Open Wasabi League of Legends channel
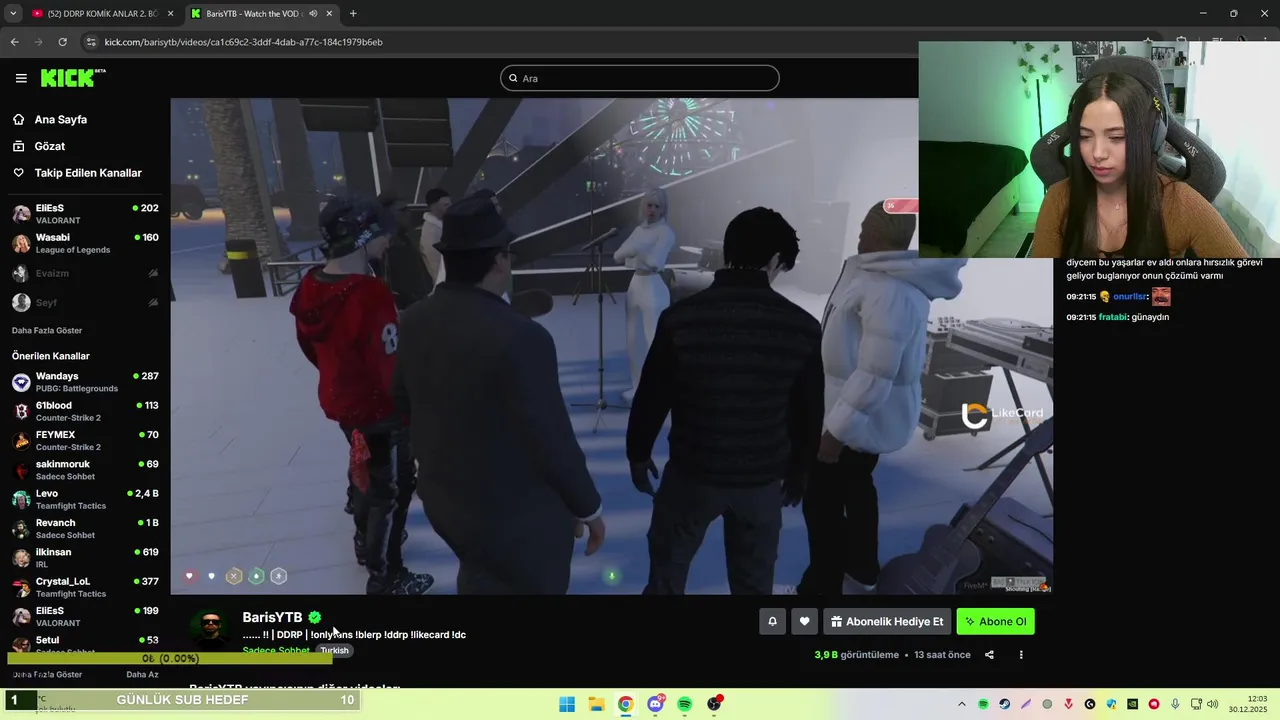 coord(85,243)
